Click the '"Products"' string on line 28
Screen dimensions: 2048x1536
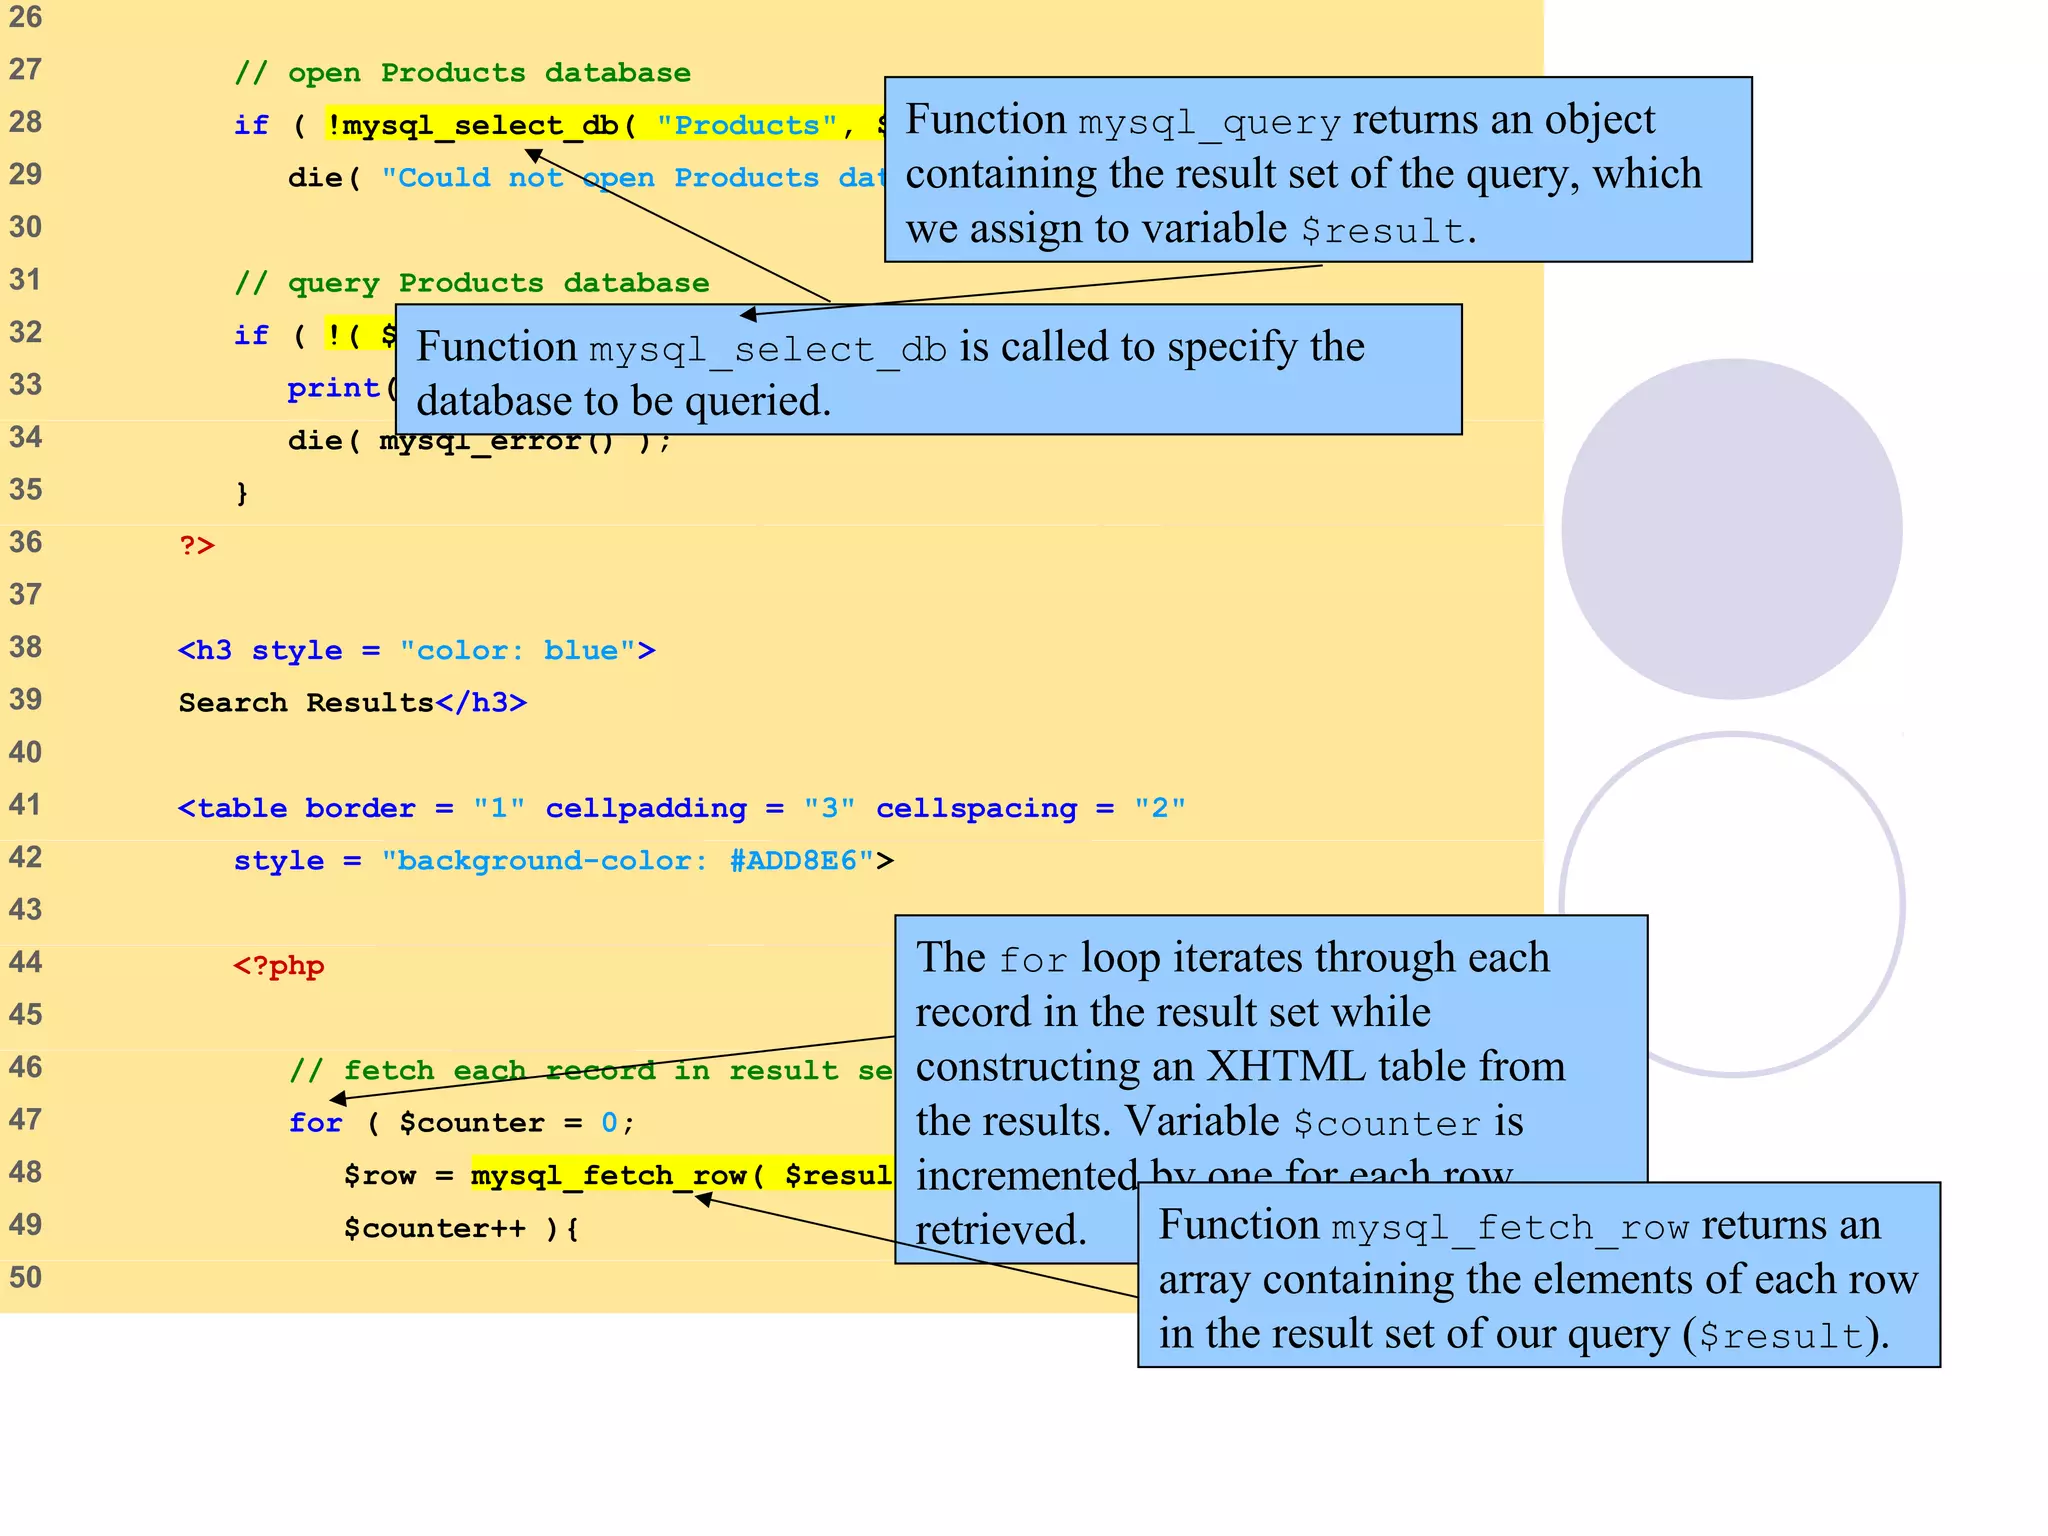[x=747, y=125]
